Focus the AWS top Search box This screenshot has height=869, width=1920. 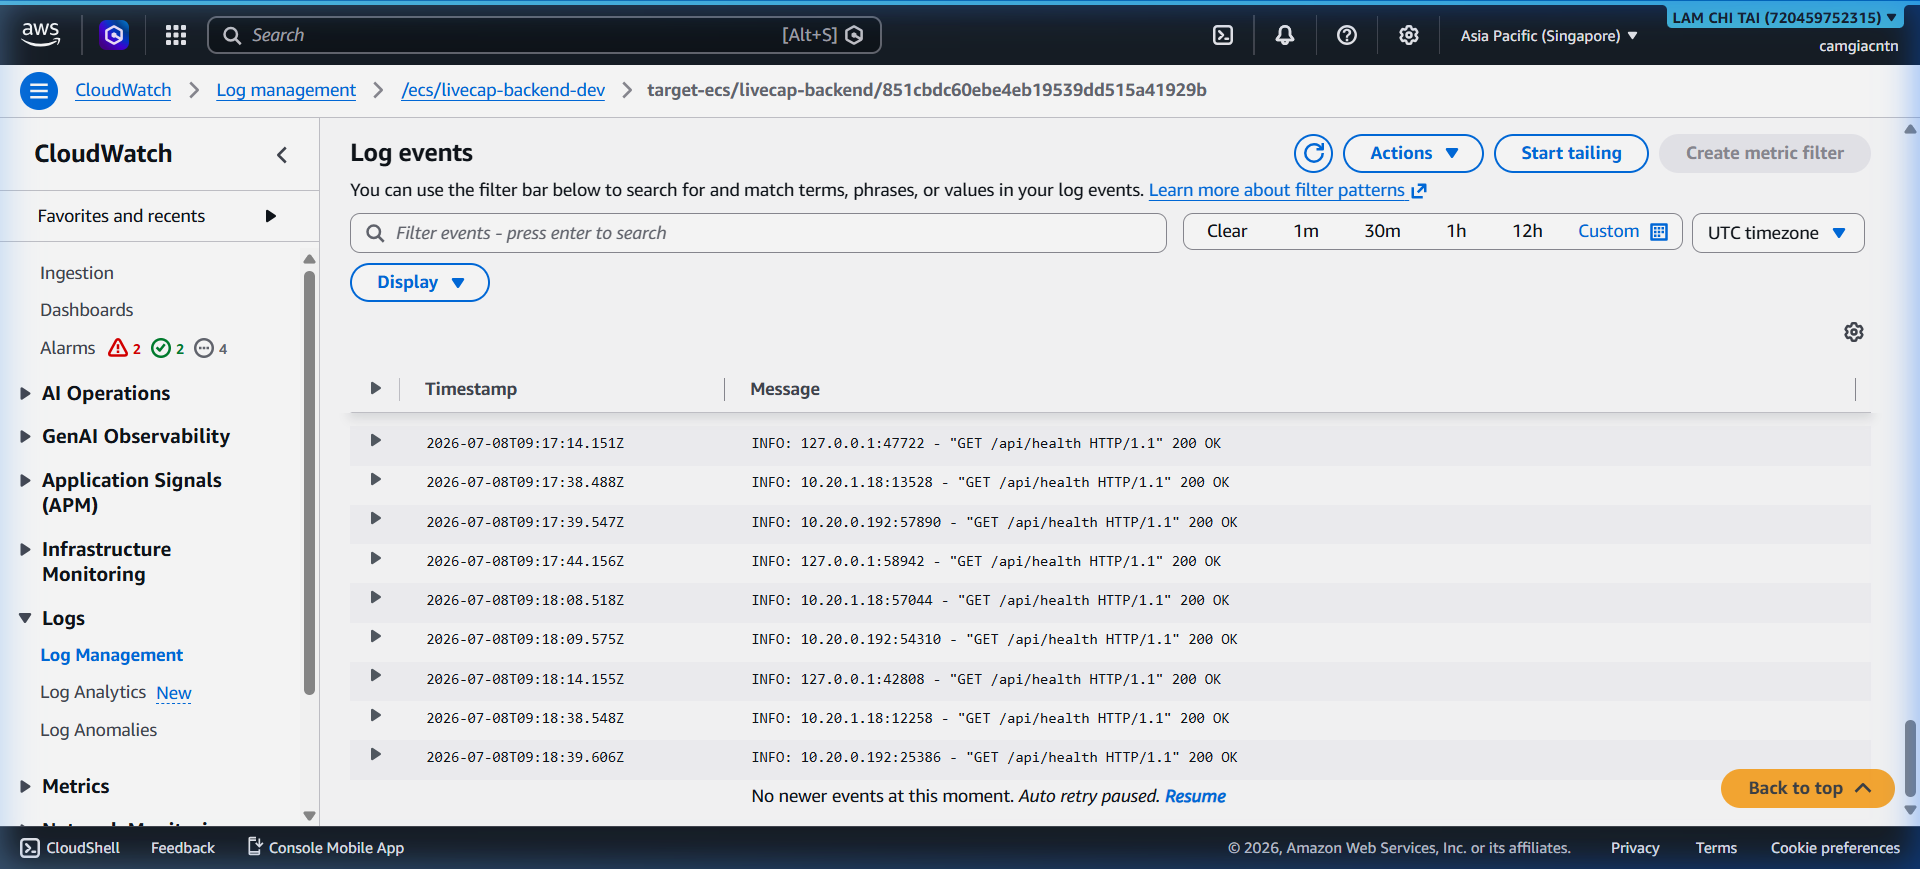544,35
